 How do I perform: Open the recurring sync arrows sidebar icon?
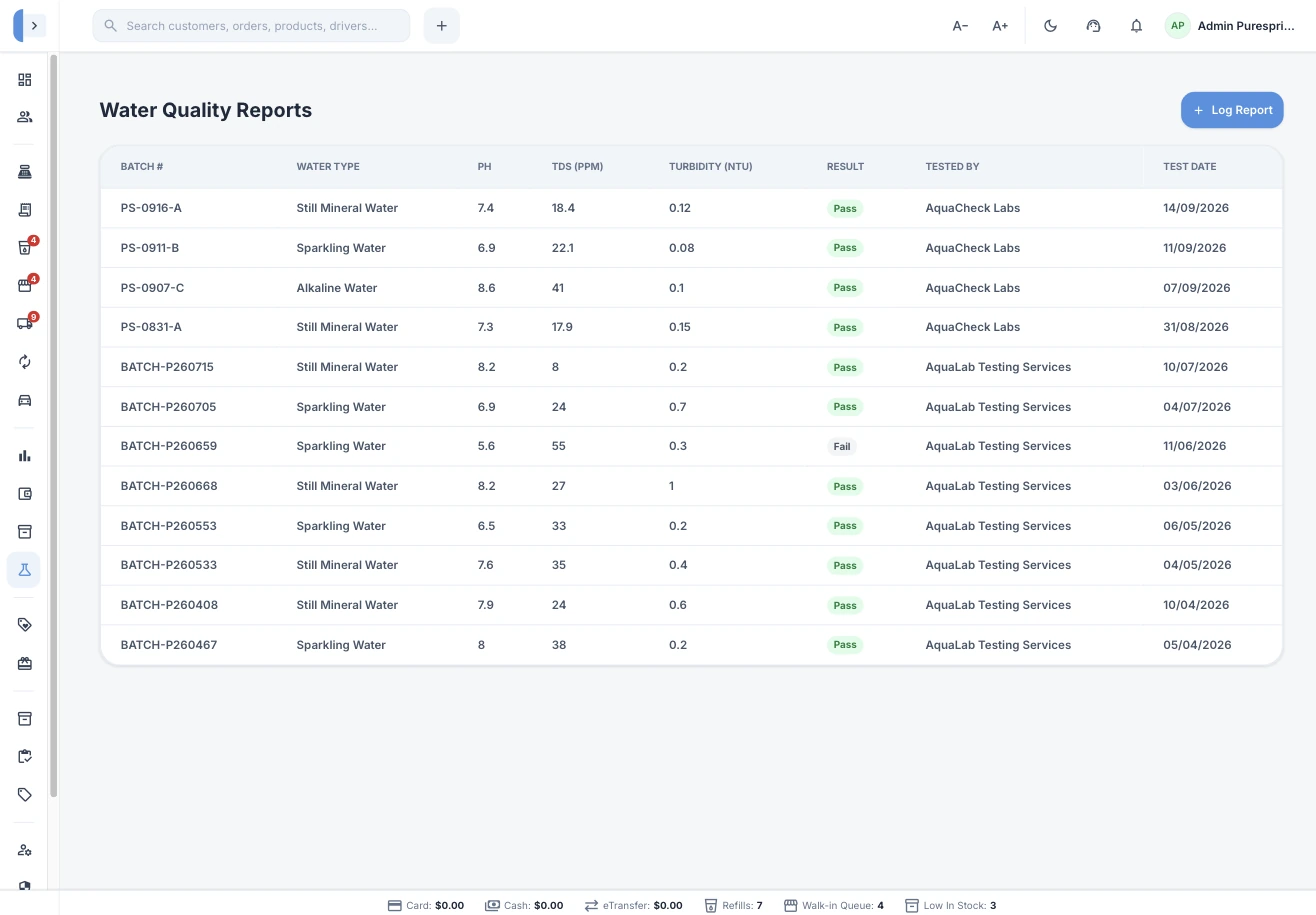point(24,362)
